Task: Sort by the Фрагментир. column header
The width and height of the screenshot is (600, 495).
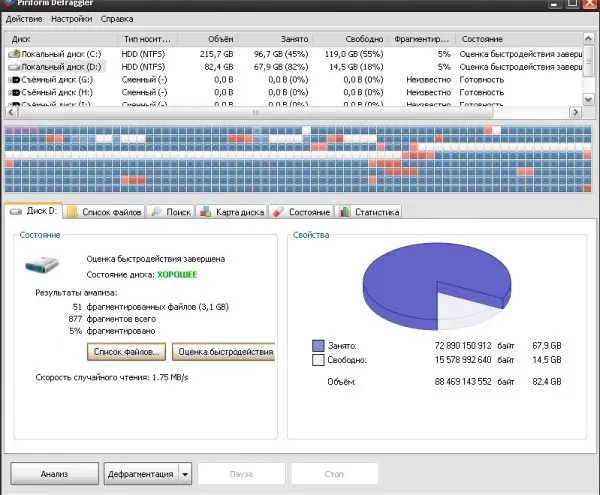Action: point(422,39)
